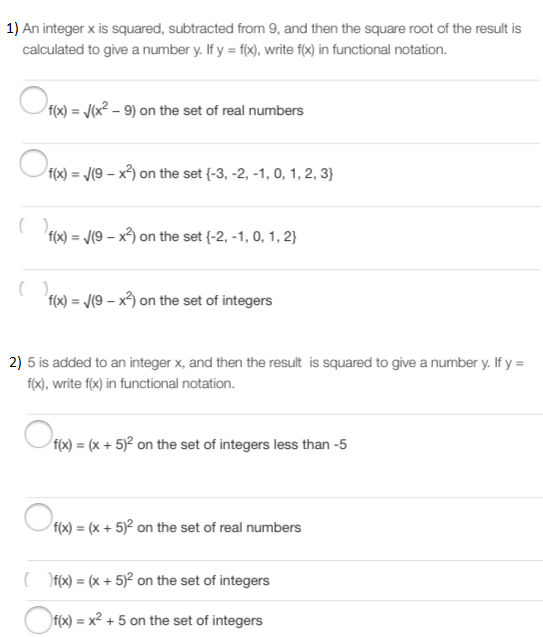
Task: Pick radio for set {-2, -1, 0, 1, 2}
Action: tap(34, 226)
